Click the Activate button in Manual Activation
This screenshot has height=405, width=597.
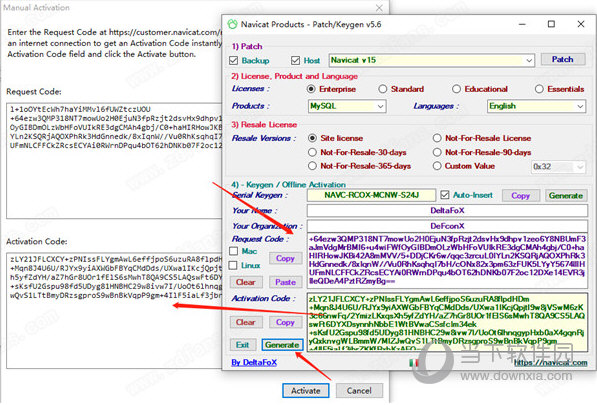pos(306,391)
